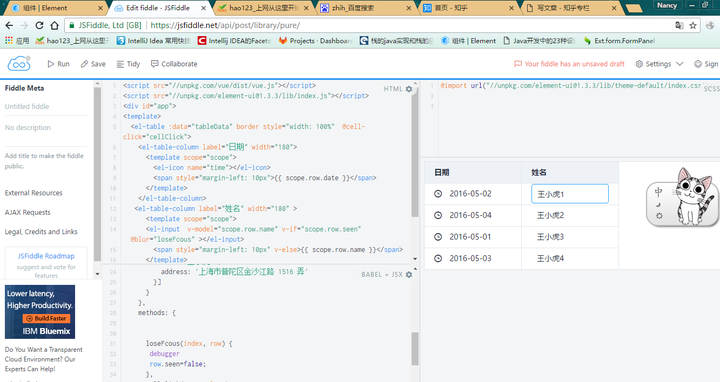
Task: Click the browser home icon
Action: pyautogui.click(x=54, y=25)
